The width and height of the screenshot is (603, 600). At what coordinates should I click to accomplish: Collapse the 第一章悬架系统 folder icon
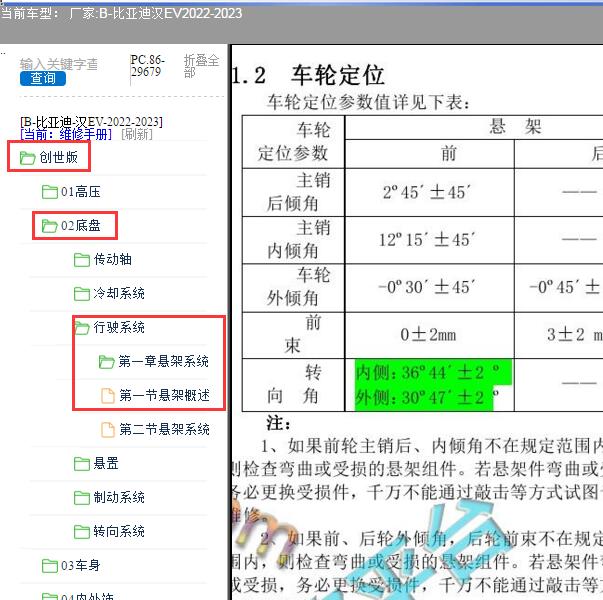coord(106,362)
